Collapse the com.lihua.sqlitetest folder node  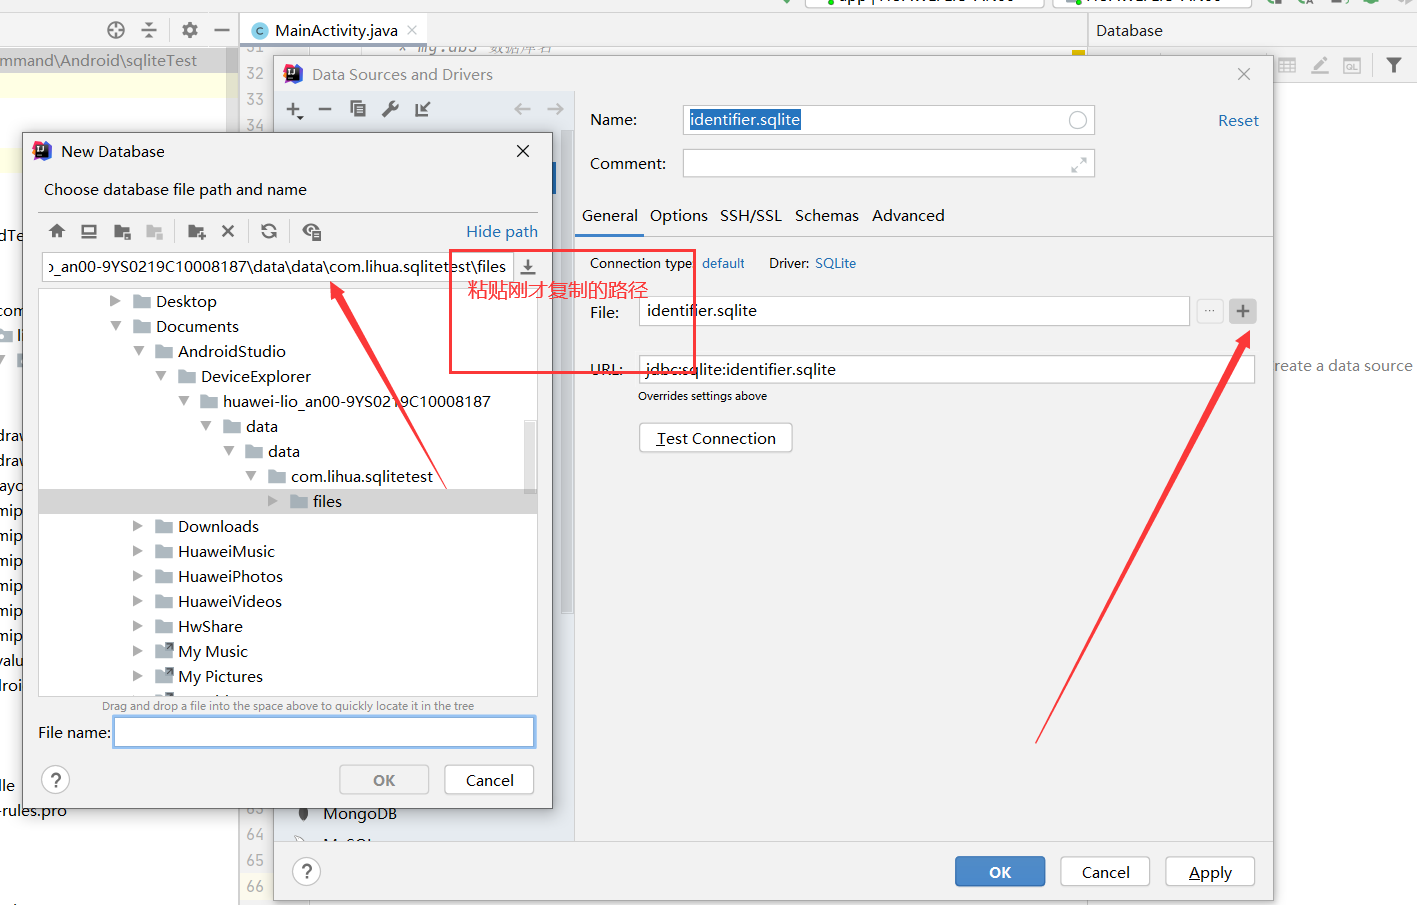click(251, 476)
